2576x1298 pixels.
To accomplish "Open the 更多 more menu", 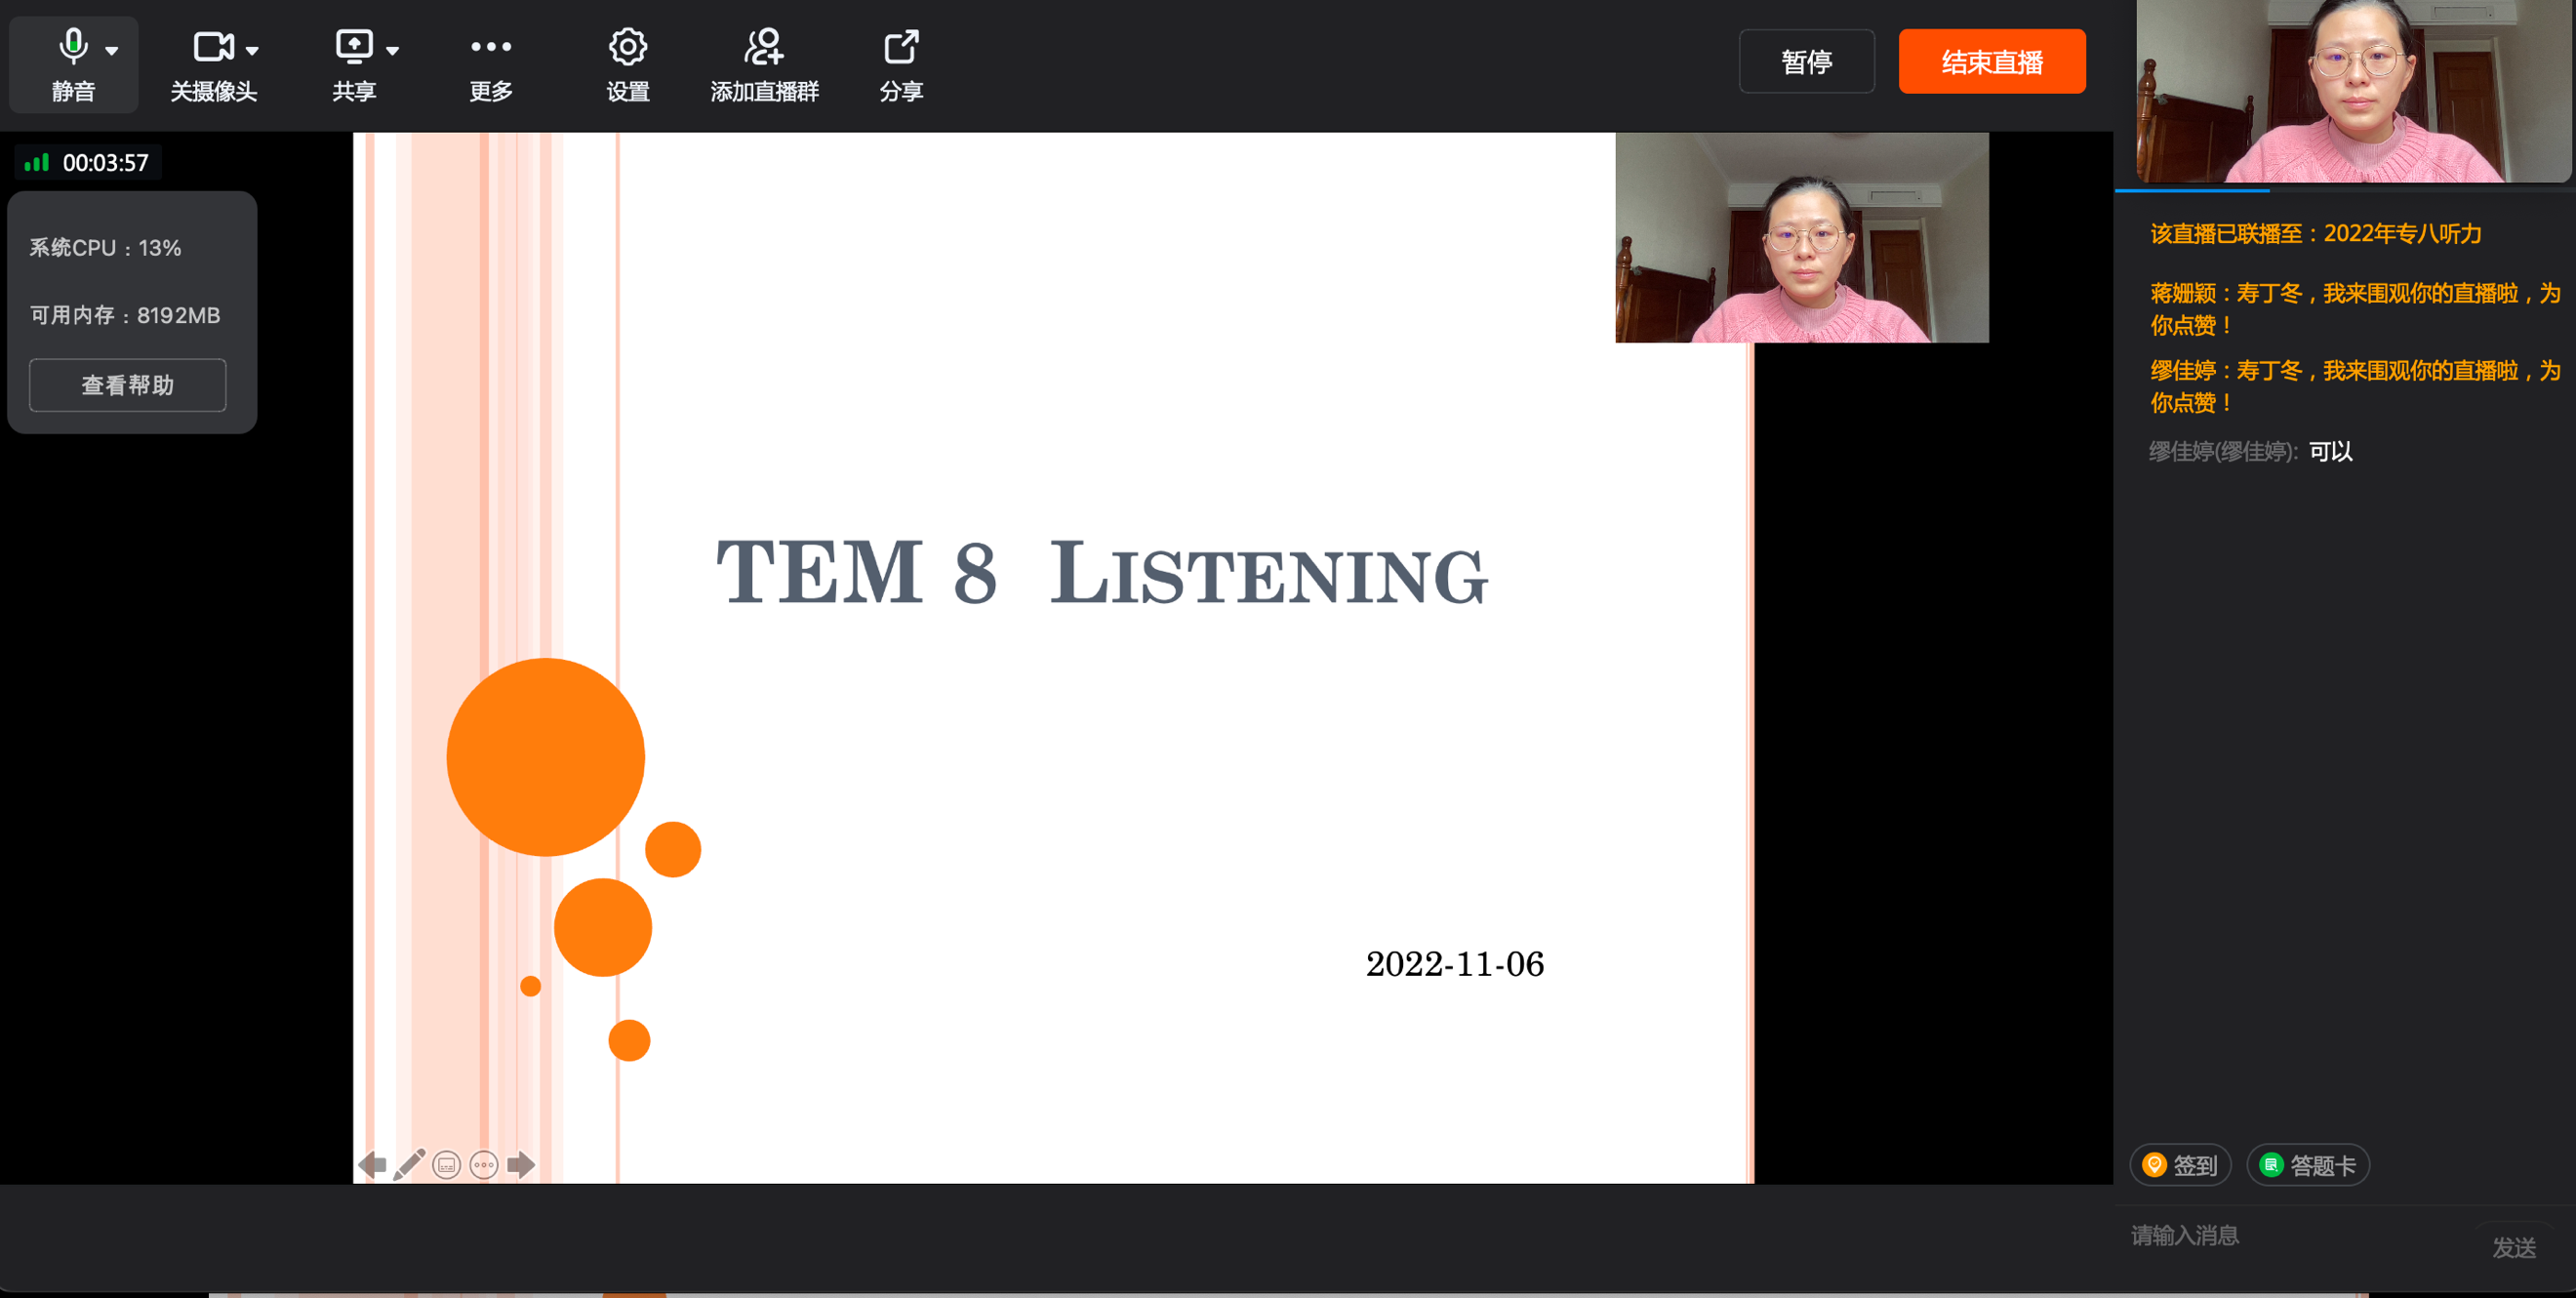I will tap(491, 65).
